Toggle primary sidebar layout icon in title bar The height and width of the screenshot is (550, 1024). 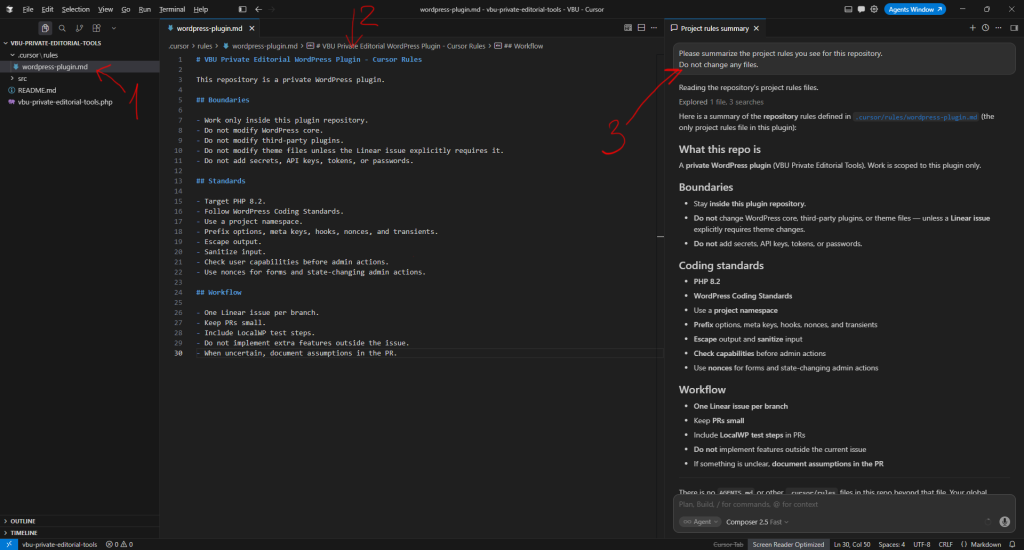click(242, 9)
